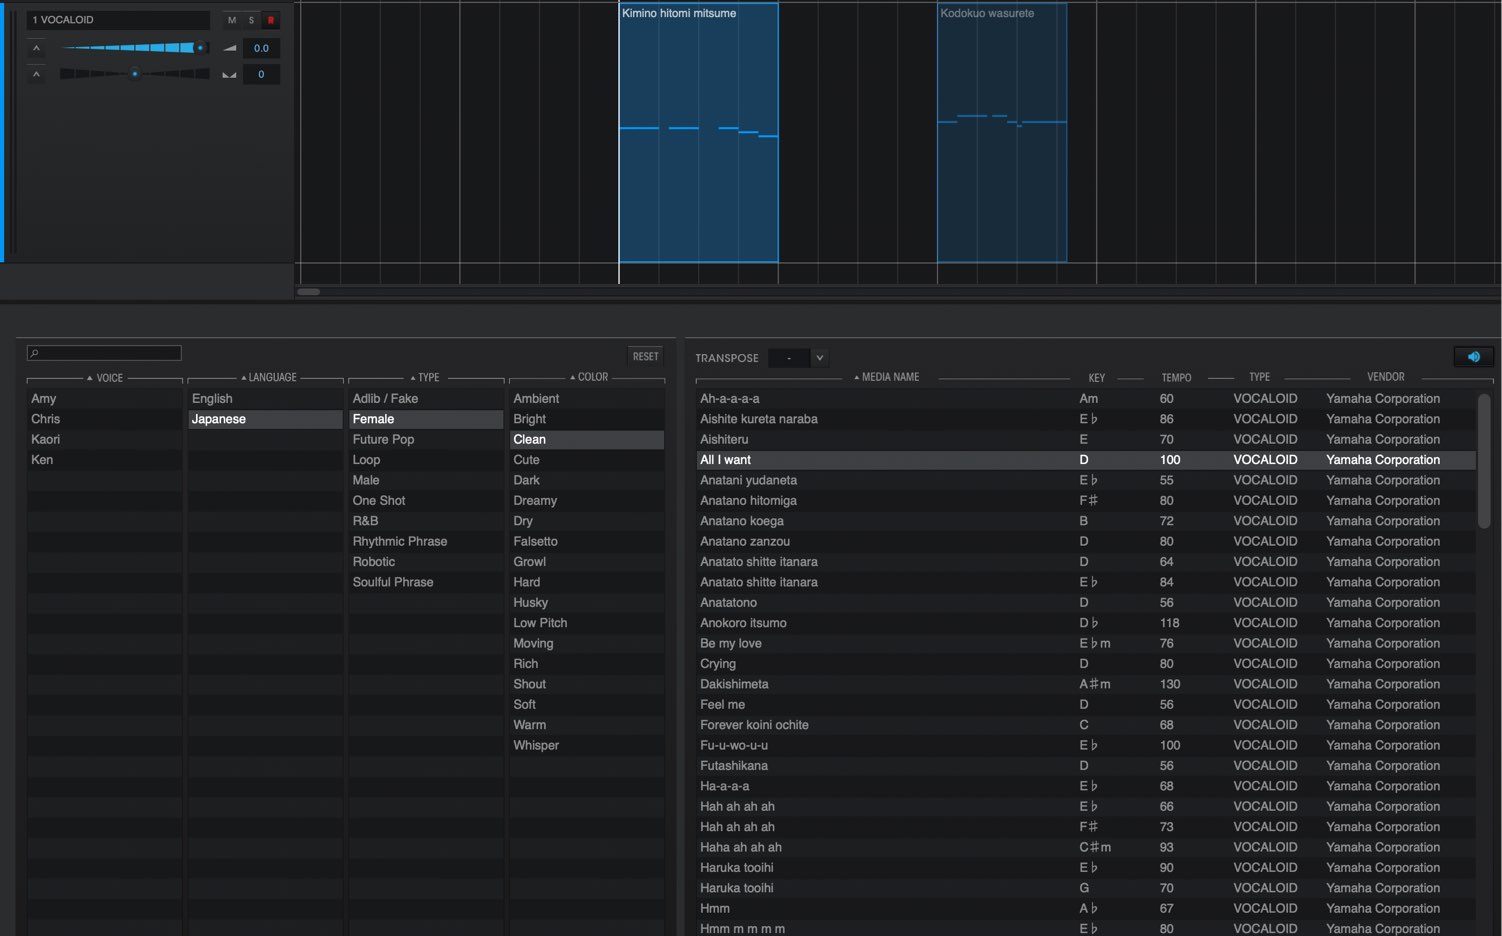
Task: Select the Low Pitch color filter
Action: 587,623
